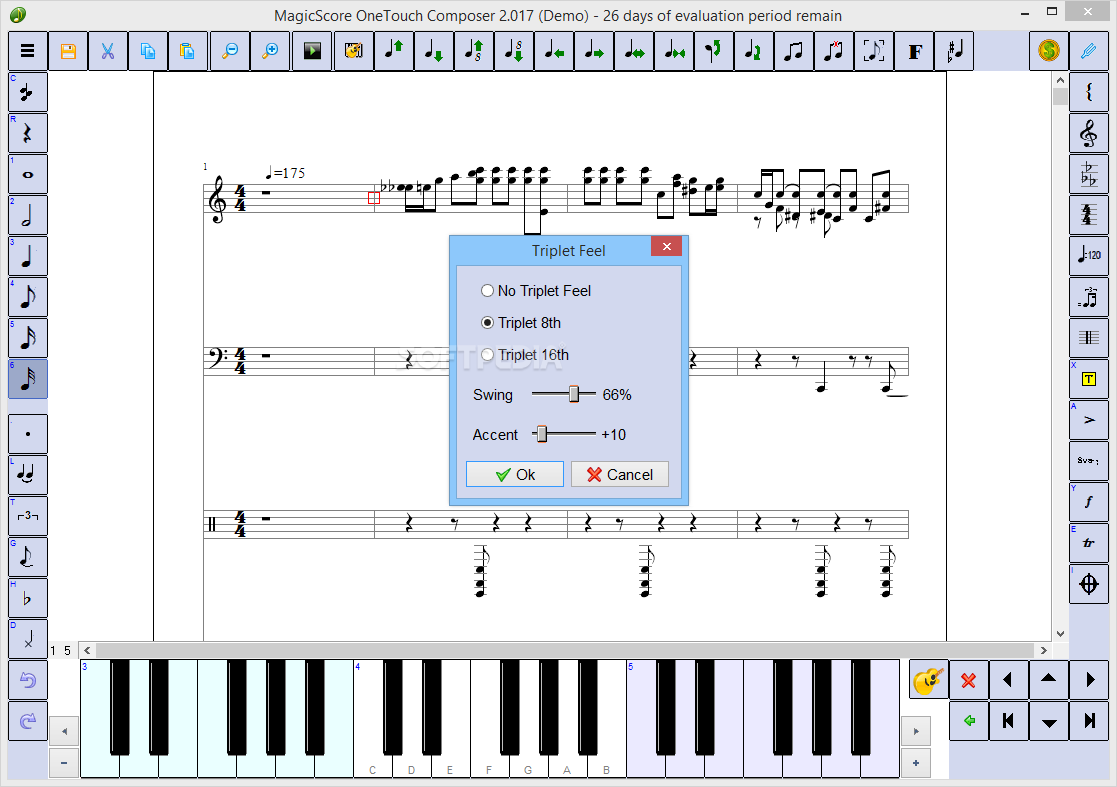The image size is (1117, 787).
Task: Select Triplet 16th radio button
Action: (487, 355)
